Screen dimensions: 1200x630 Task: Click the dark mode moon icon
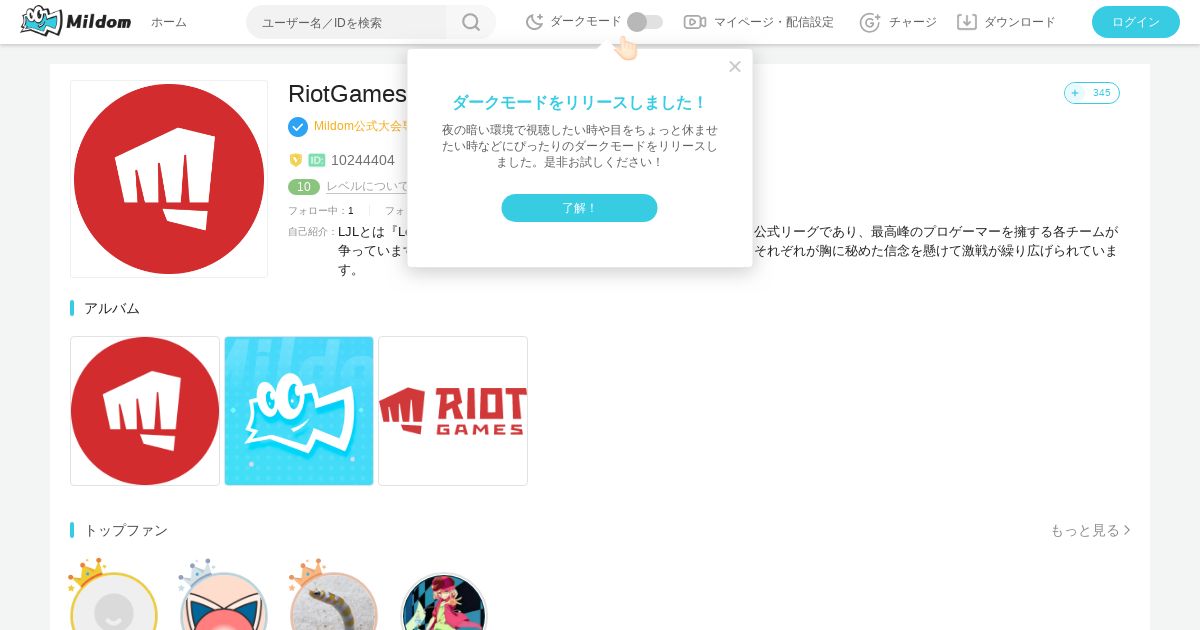tap(535, 22)
